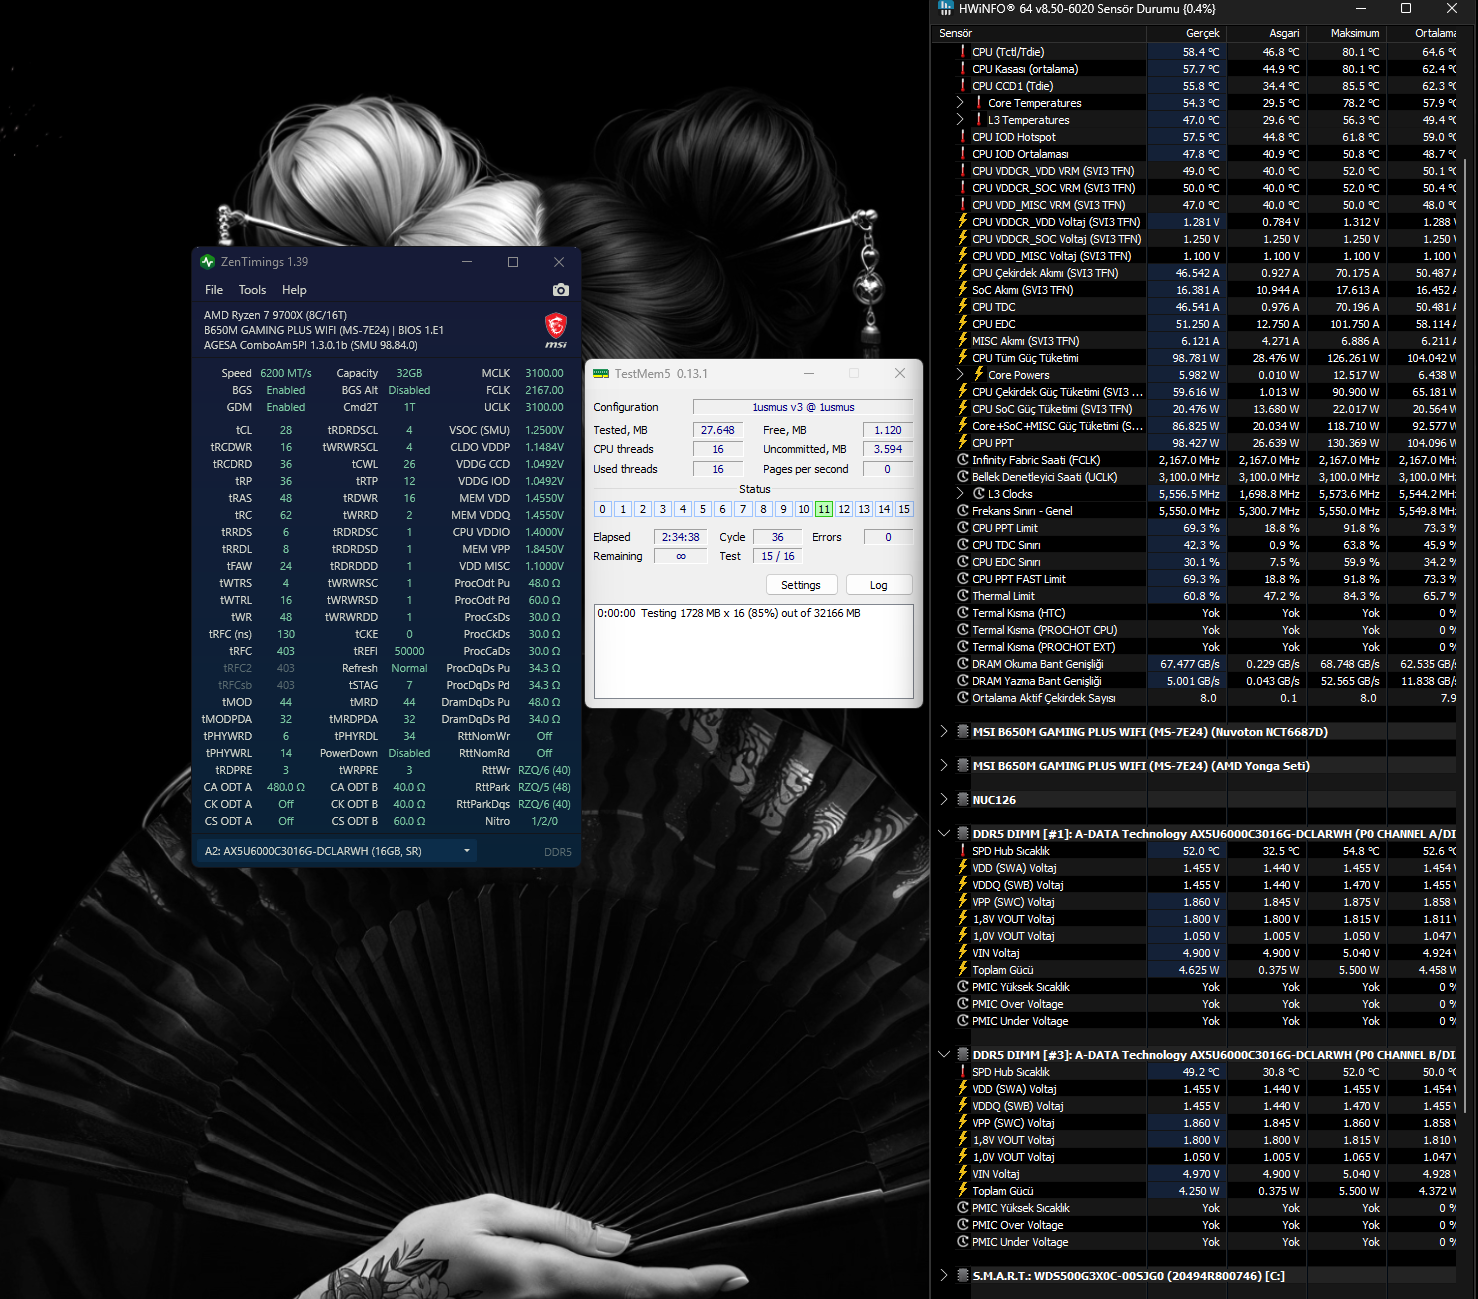Image resolution: width=1478 pixels, height=1299 pixels.
Task: Open the Log in TestMem5
Action: [879, 585]
